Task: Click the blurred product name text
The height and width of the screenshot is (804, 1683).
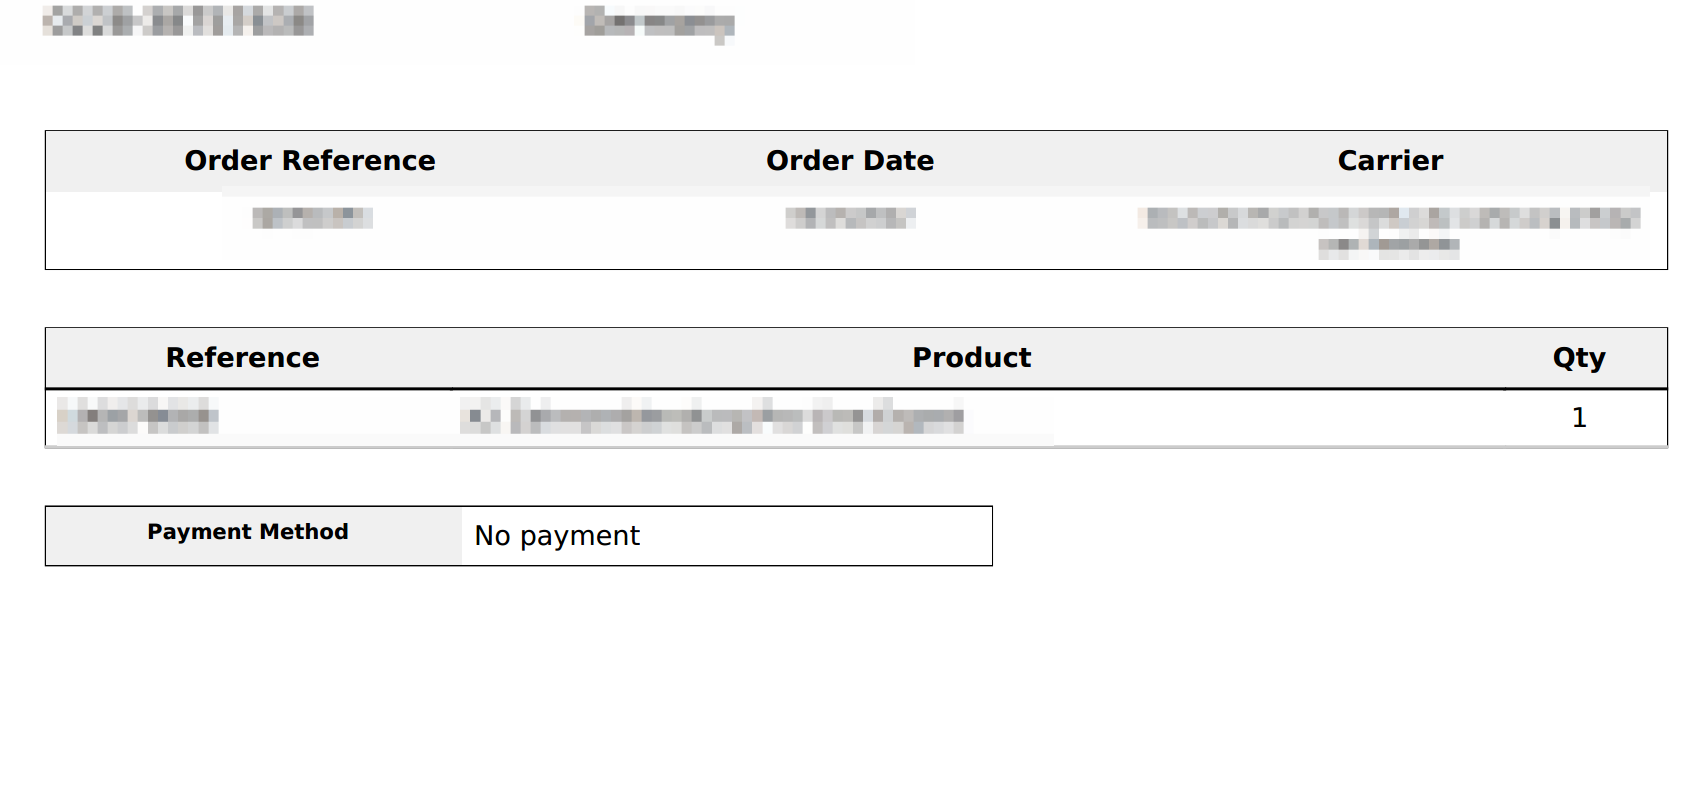Action: coord(737,416)
